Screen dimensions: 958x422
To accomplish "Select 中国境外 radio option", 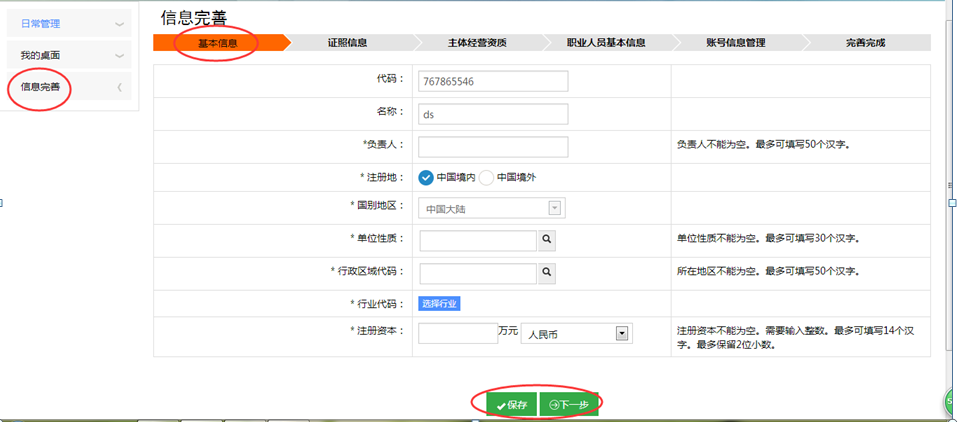I will pos(487,177).
